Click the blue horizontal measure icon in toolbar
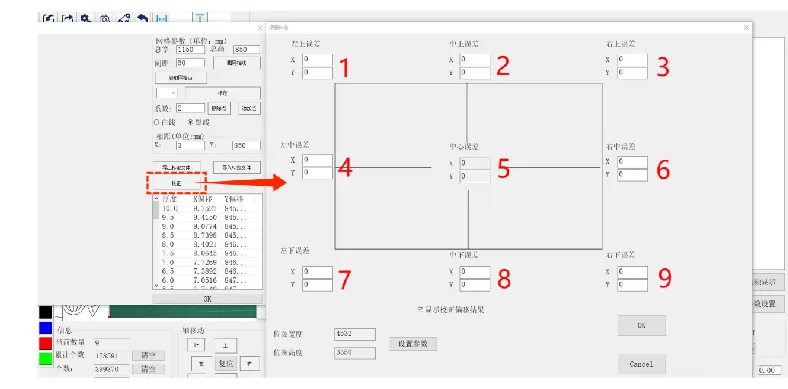Viewport: 788px width, 389px height. [162, 19]
